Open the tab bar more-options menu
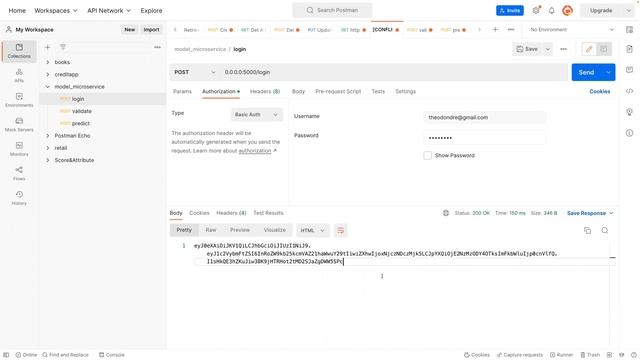Viewport: 640px width, 360px height. coord(511,29)
